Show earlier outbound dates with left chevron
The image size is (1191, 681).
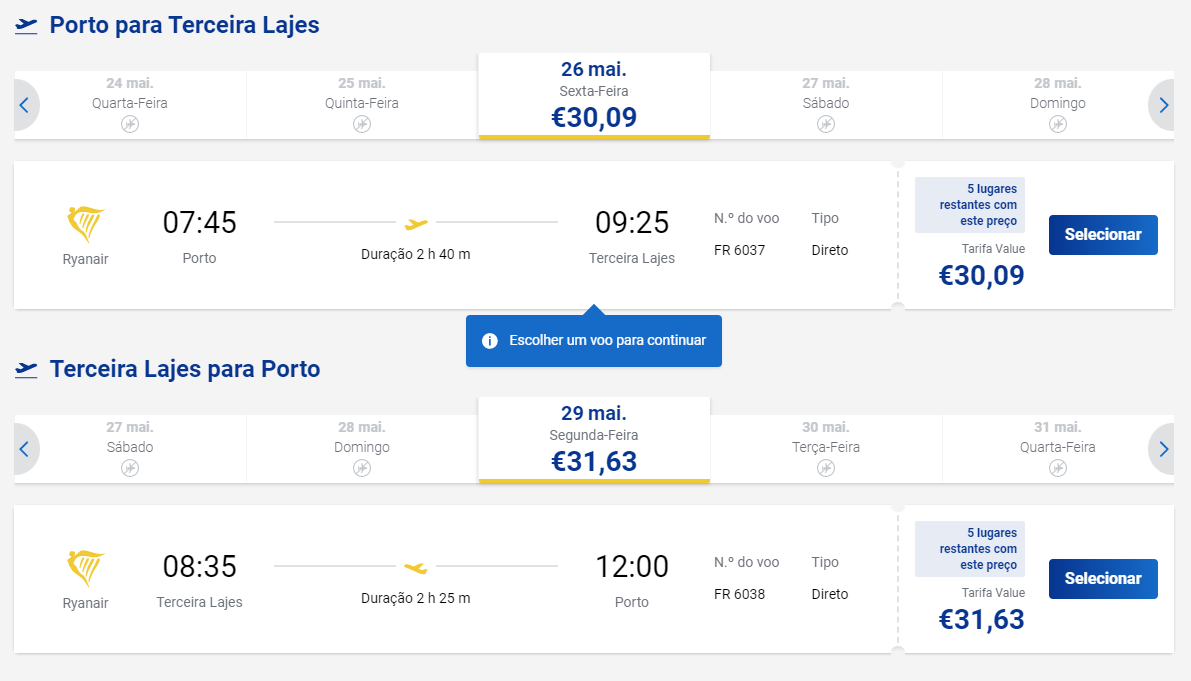(25, 105)
